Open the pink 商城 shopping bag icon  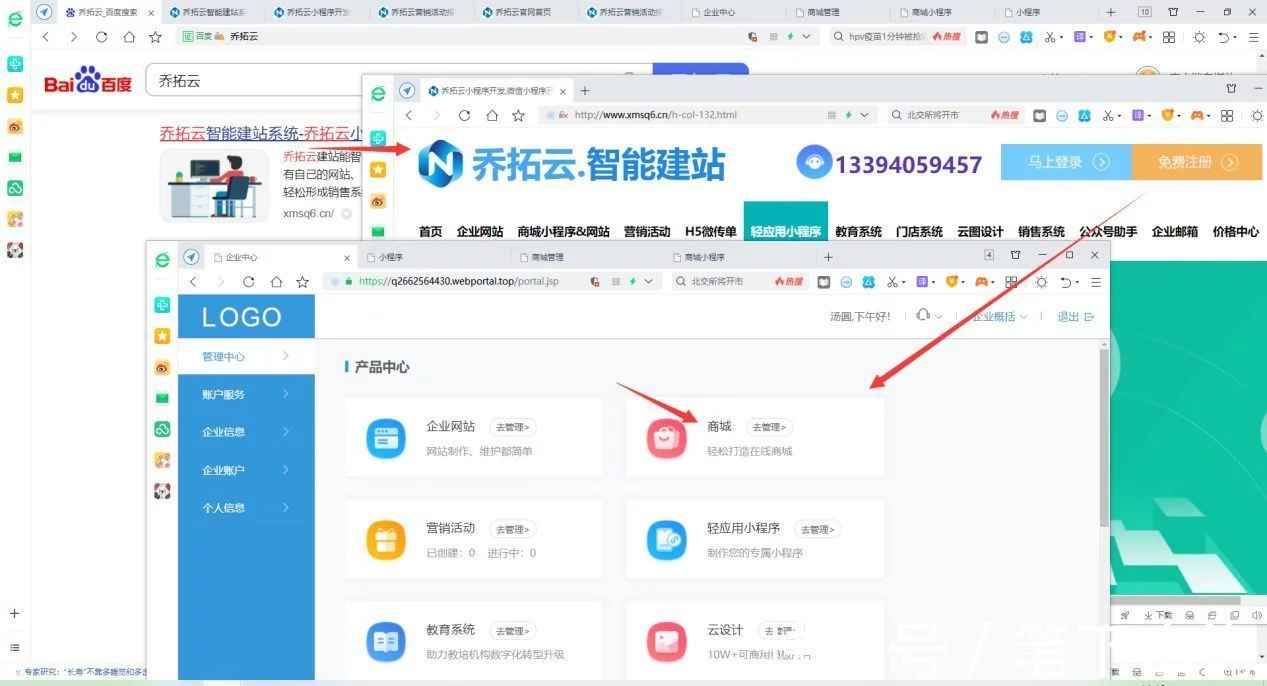666,438
